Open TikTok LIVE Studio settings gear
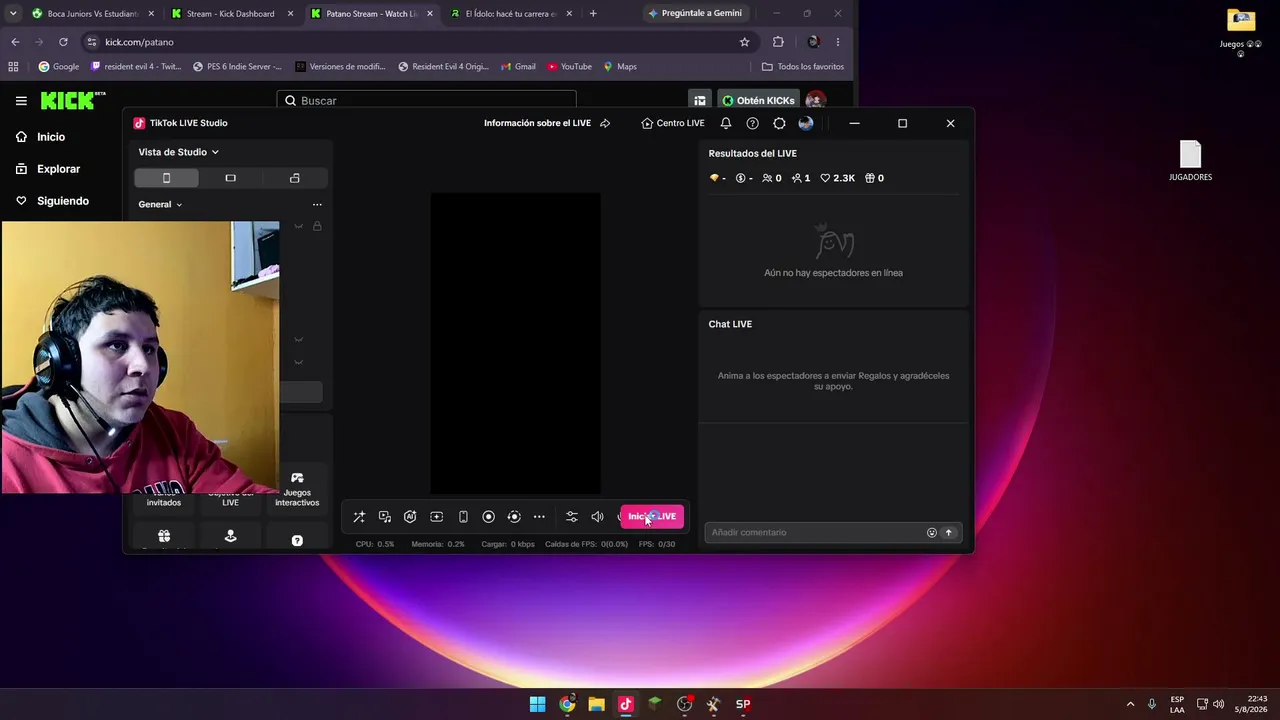 [x=779, y=123]
